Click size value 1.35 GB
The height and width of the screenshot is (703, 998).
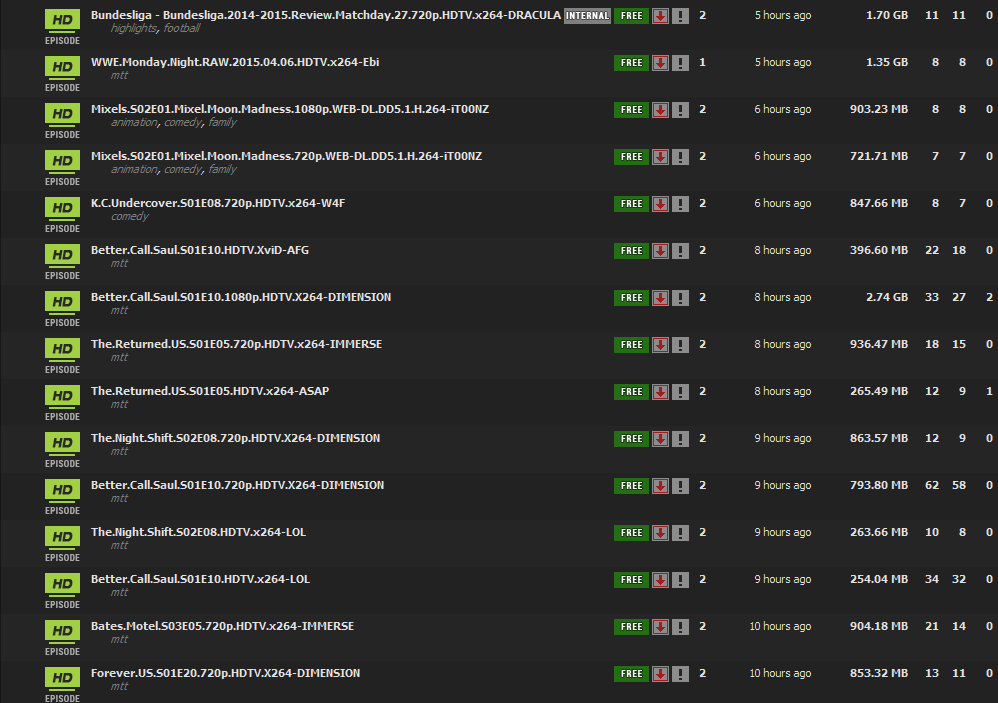(x=887, y=62)
